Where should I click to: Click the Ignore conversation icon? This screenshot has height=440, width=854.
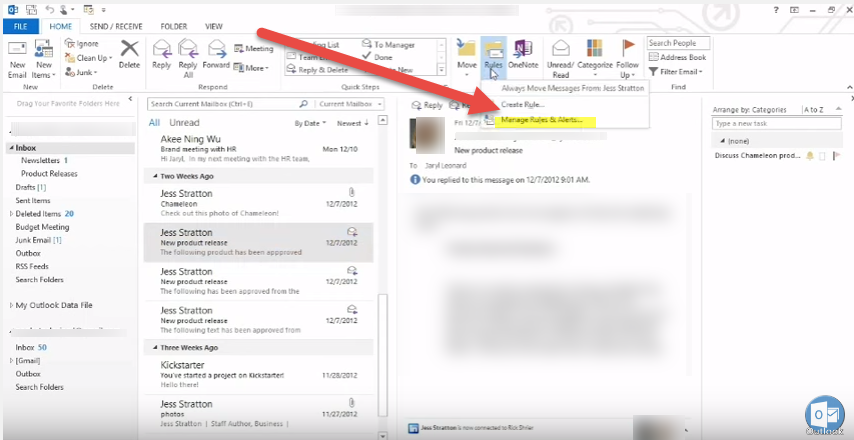[x=70, y=44]
